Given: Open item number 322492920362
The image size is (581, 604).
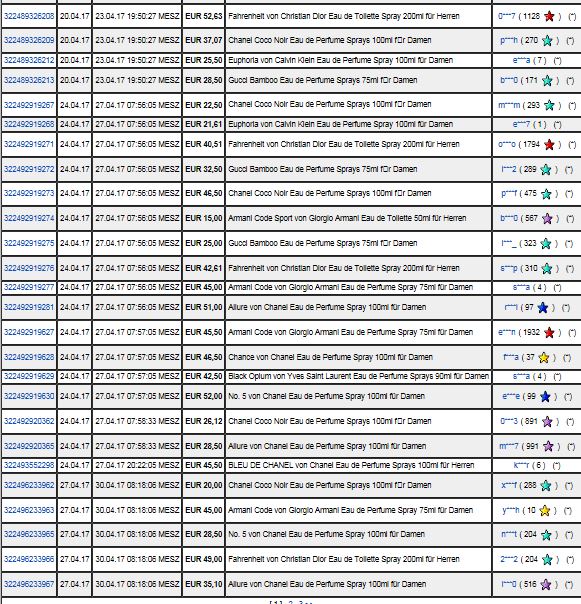Looking at the screenshot, I should click(x=29, y=421).
